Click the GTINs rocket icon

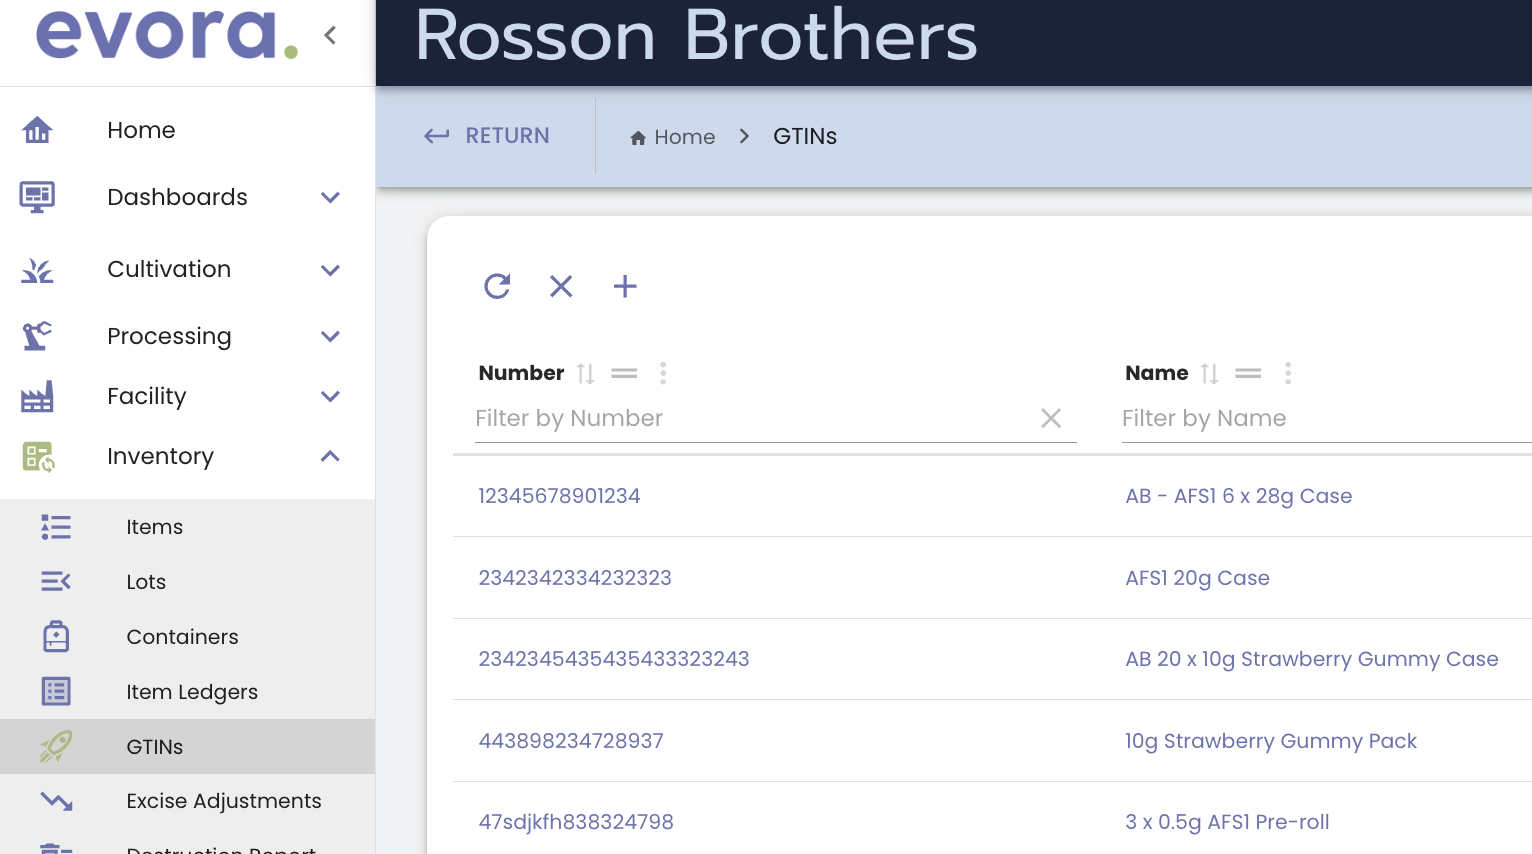[56, 746]
